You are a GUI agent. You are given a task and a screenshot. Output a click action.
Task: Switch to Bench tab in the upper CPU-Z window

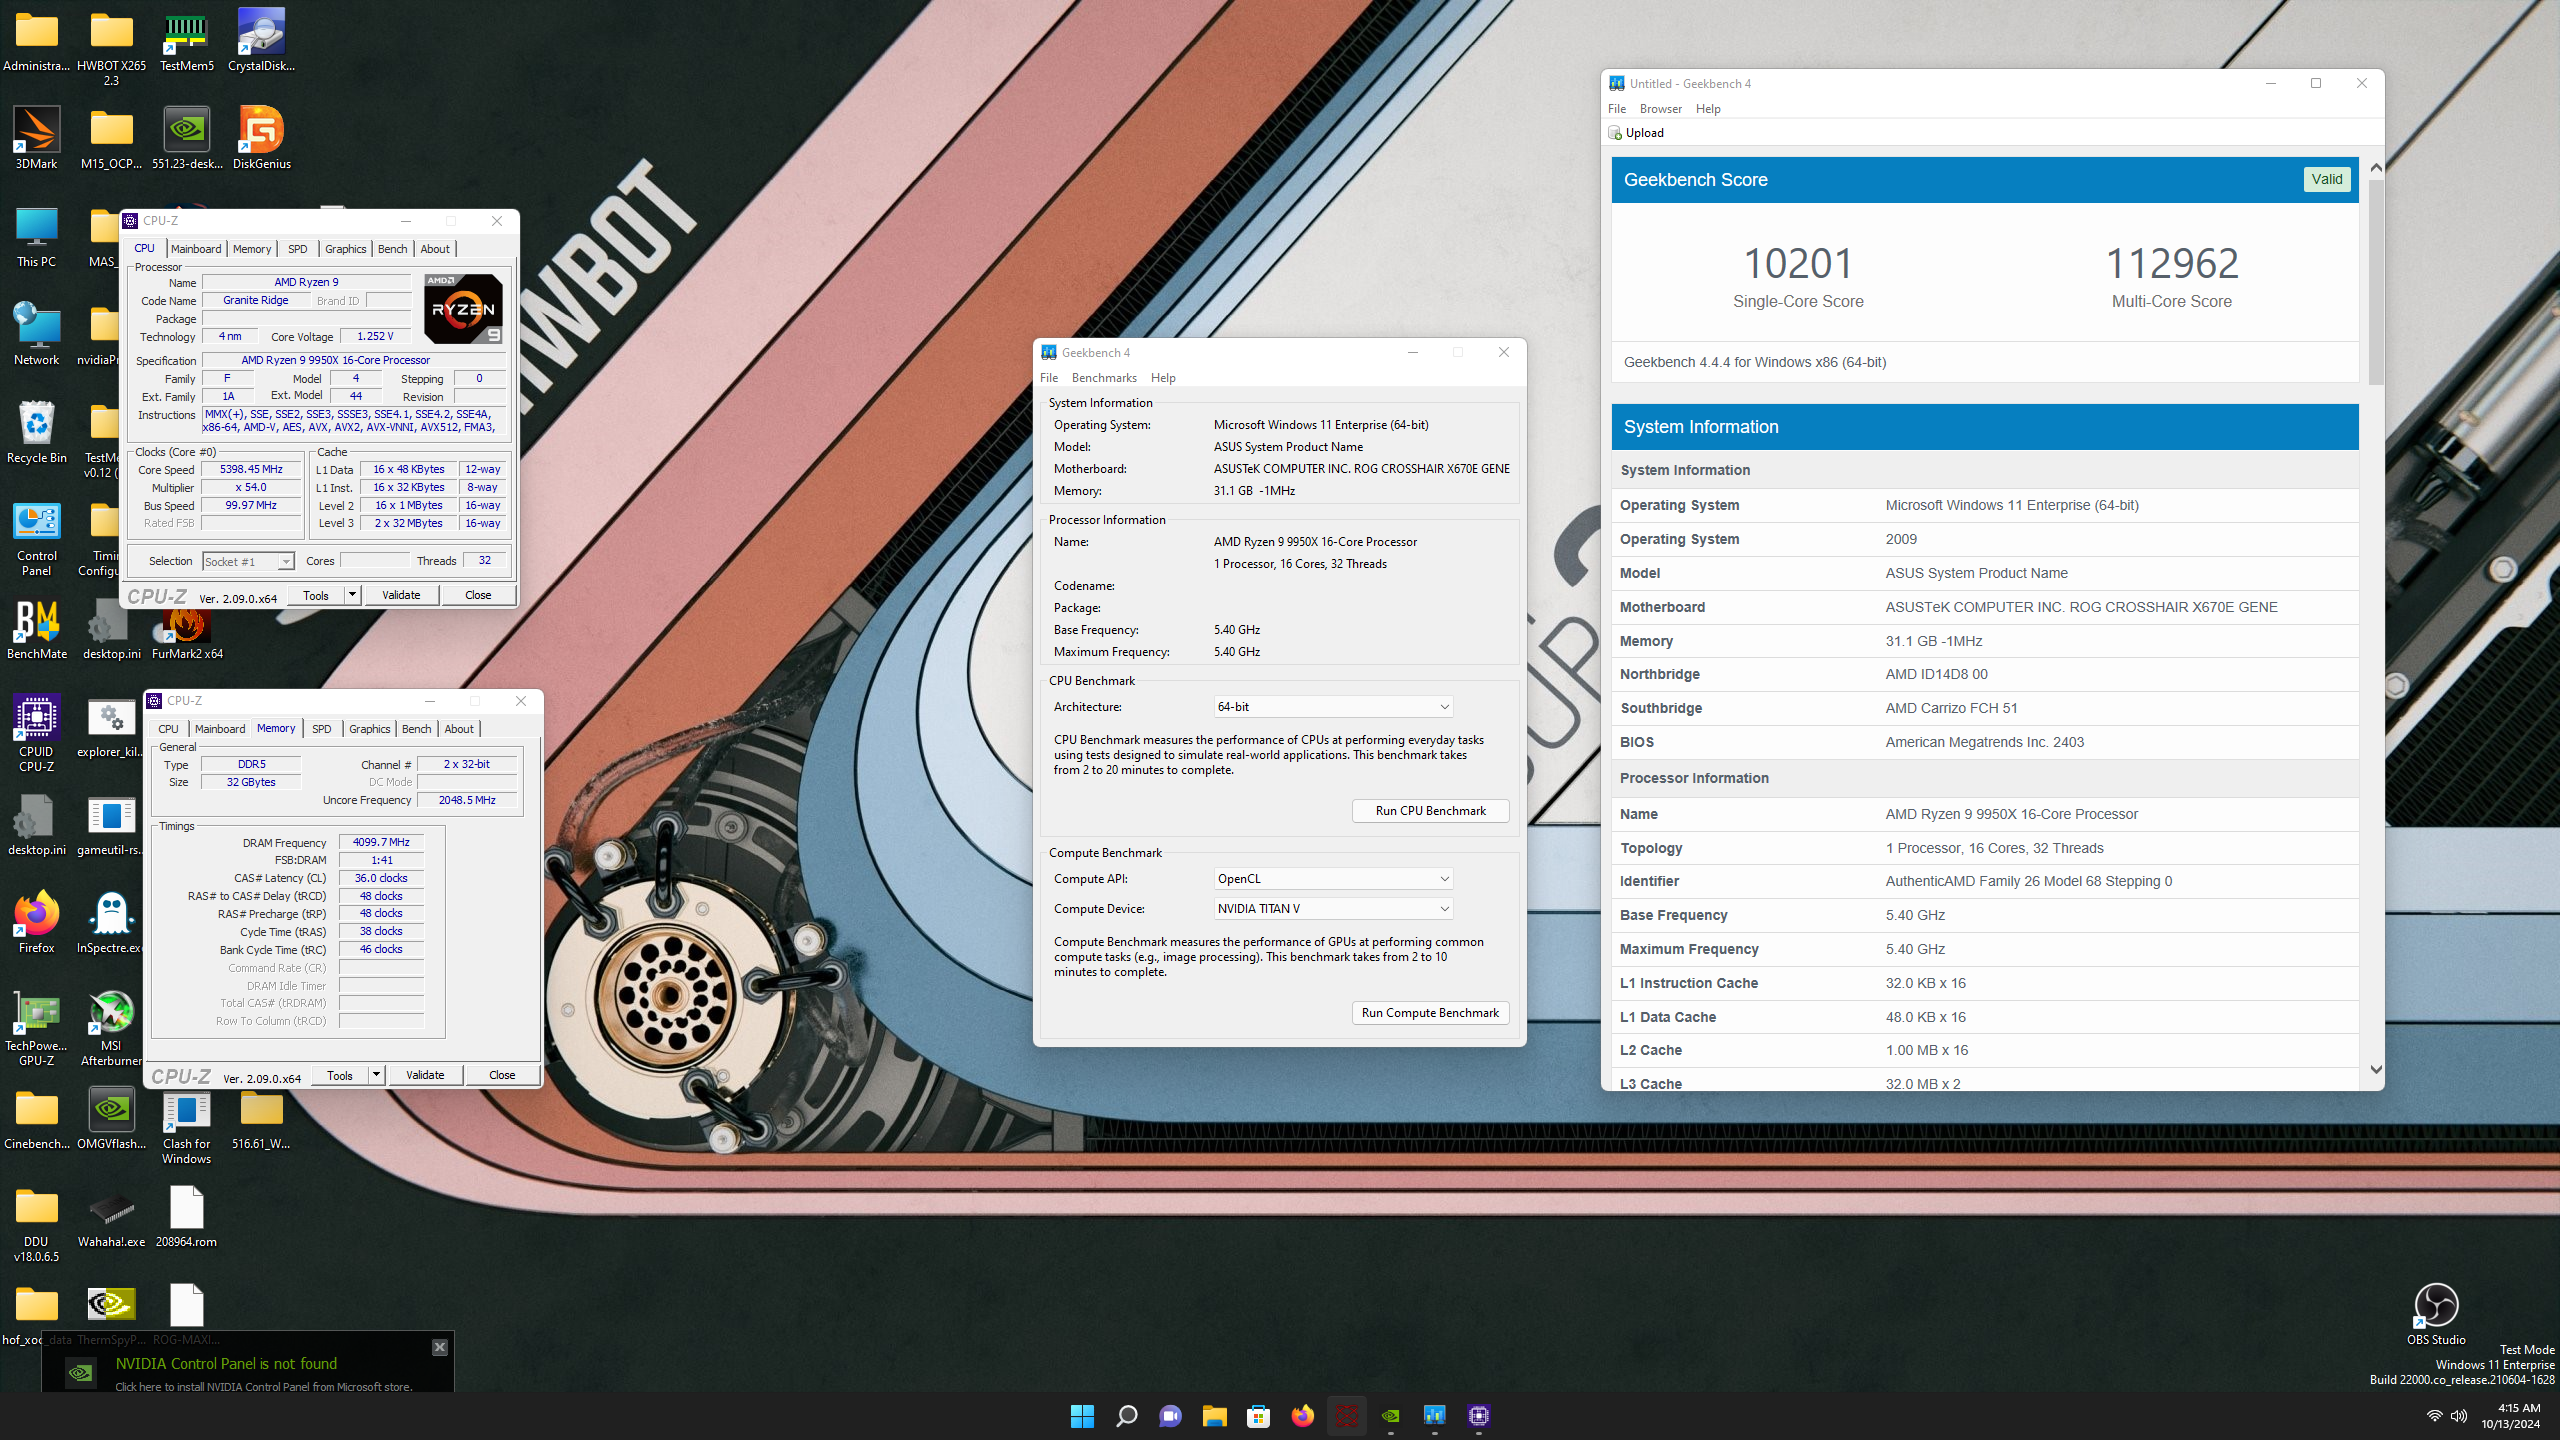point(393,249)
